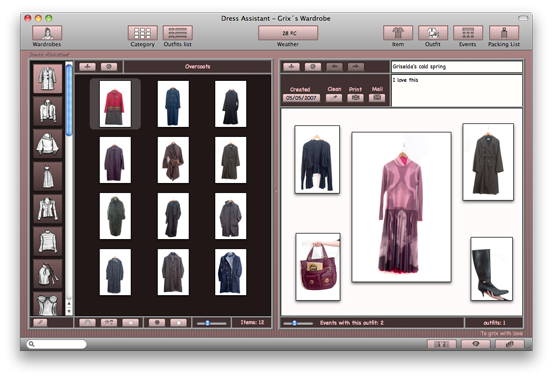The width and height of the screenshot is (552, 378).
Task: Edit the outfit name field Griselda's cold spring
Action: (x=457, y=67)
